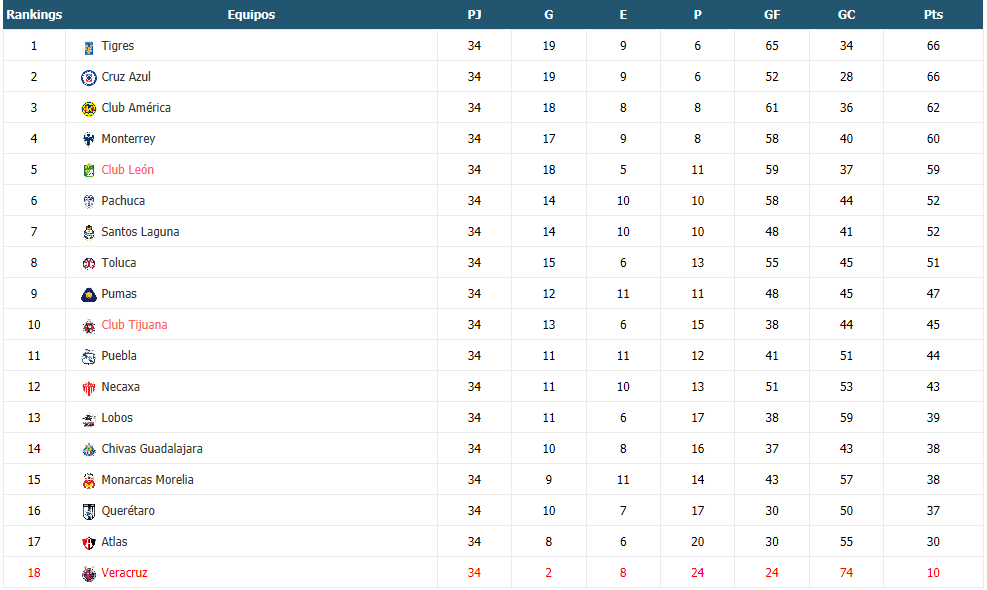
Task: Click the Equipos column header
Action: point(251,14)
